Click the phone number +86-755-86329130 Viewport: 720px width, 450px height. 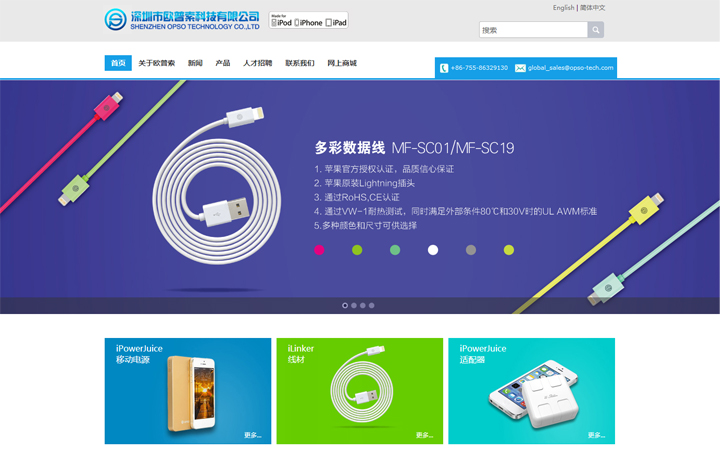point(479,68)
